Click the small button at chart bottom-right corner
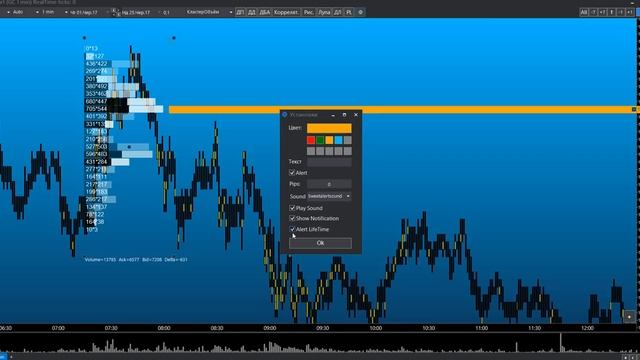The width and height of the screenshot is (640, 360). 629,317
